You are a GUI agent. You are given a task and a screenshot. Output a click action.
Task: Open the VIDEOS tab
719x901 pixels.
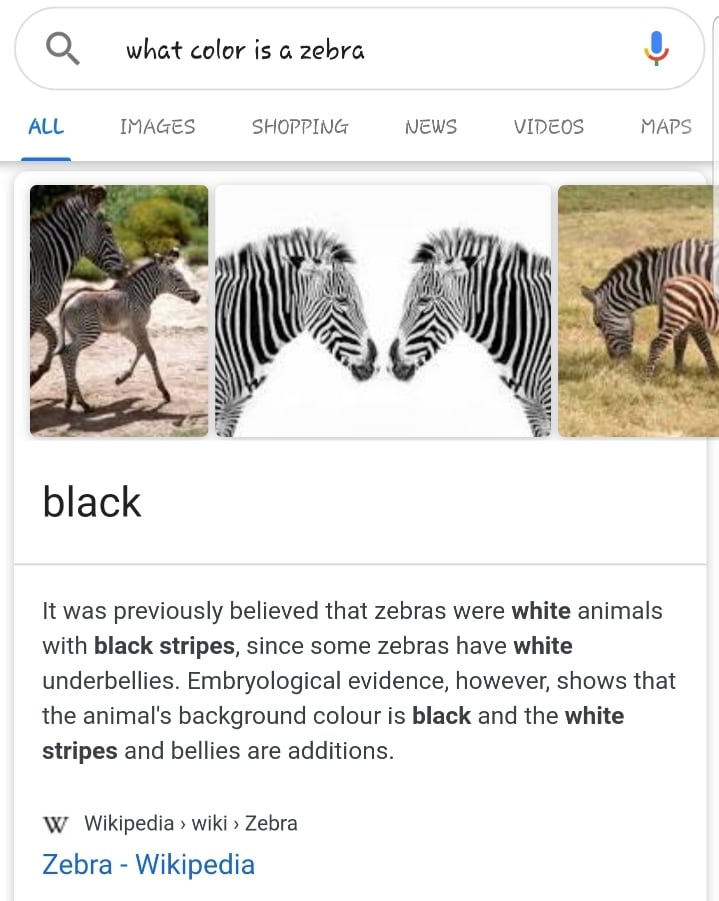coord(548,126)
